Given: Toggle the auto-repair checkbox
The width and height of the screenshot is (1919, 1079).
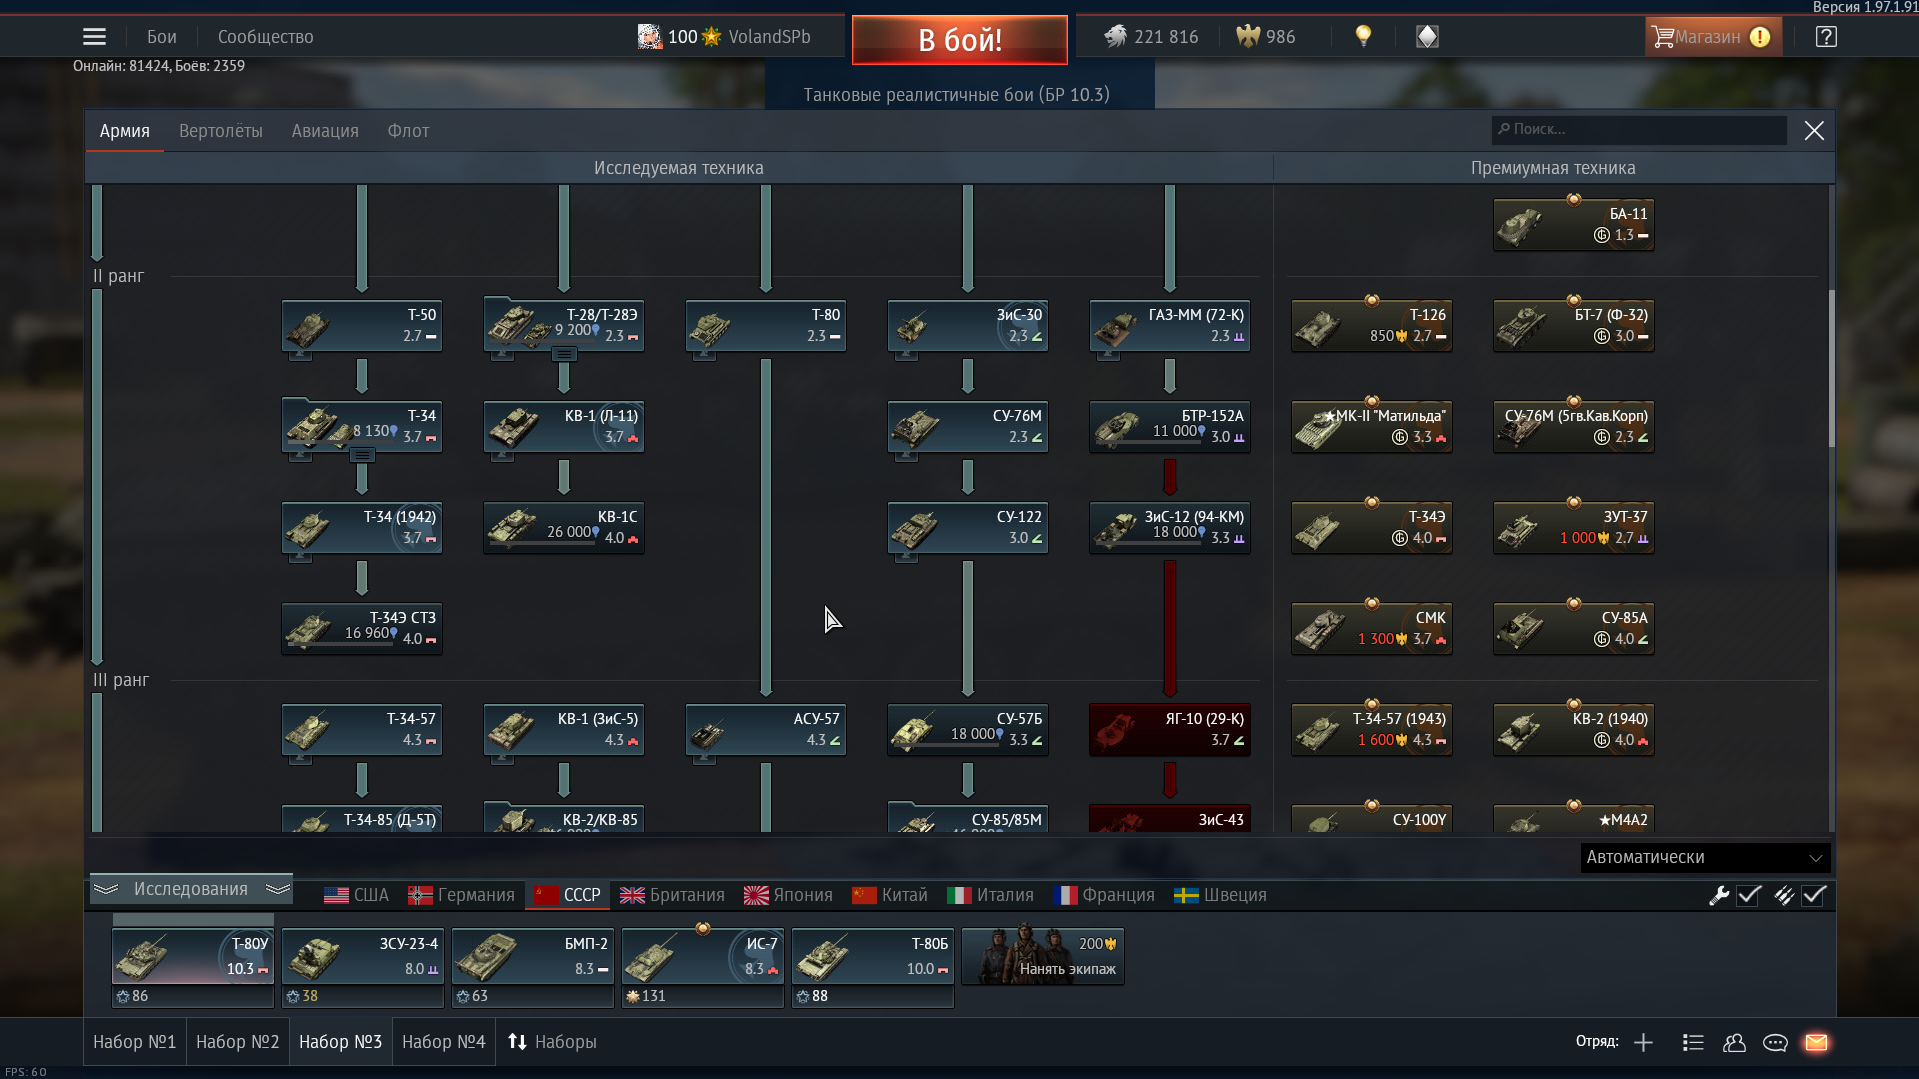Looking at the screenshot, I should point(1749,895).
